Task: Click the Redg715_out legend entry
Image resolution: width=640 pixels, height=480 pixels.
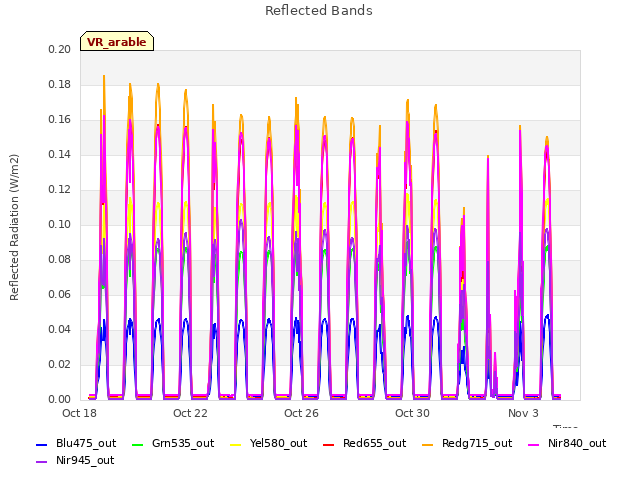Action: (467, 443)
